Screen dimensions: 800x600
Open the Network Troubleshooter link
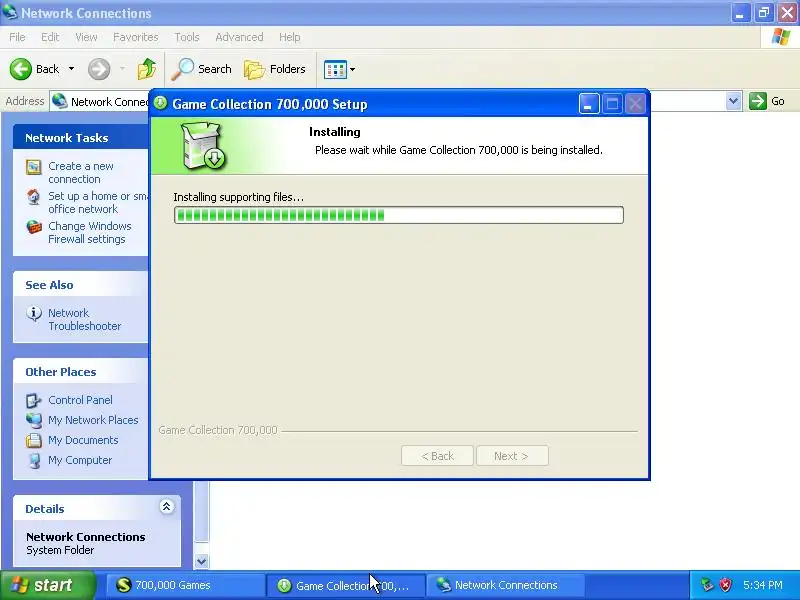pyautogui.click(x=85, y=319)
